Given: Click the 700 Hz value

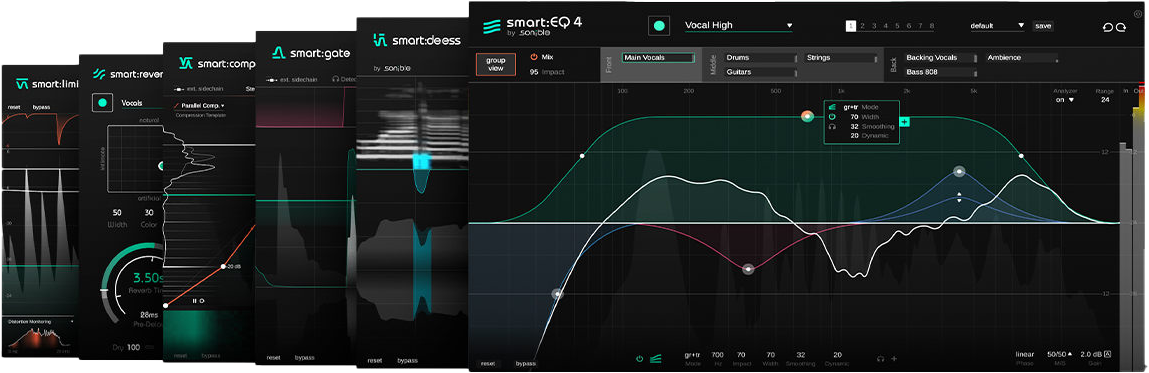Looking at the screenshot, I should click(717, 354).
